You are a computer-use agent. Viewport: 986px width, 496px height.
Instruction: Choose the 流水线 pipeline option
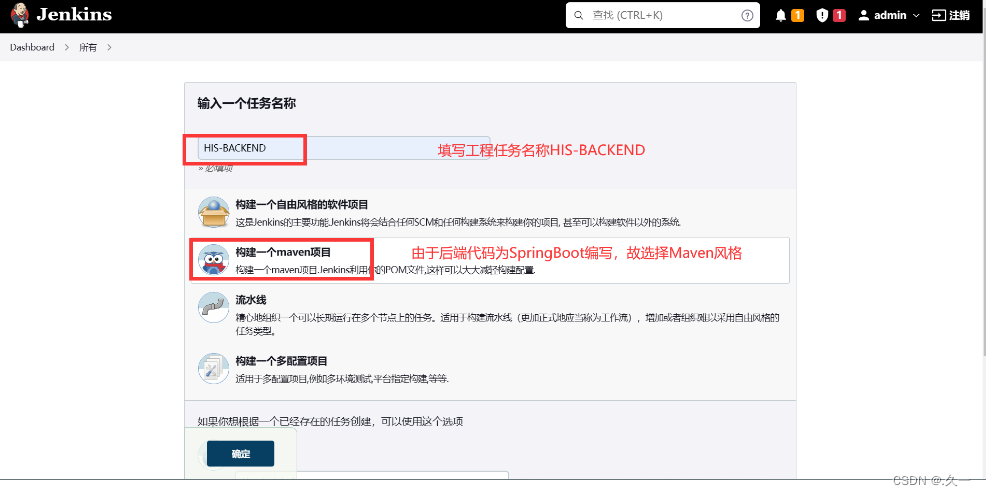490,314
